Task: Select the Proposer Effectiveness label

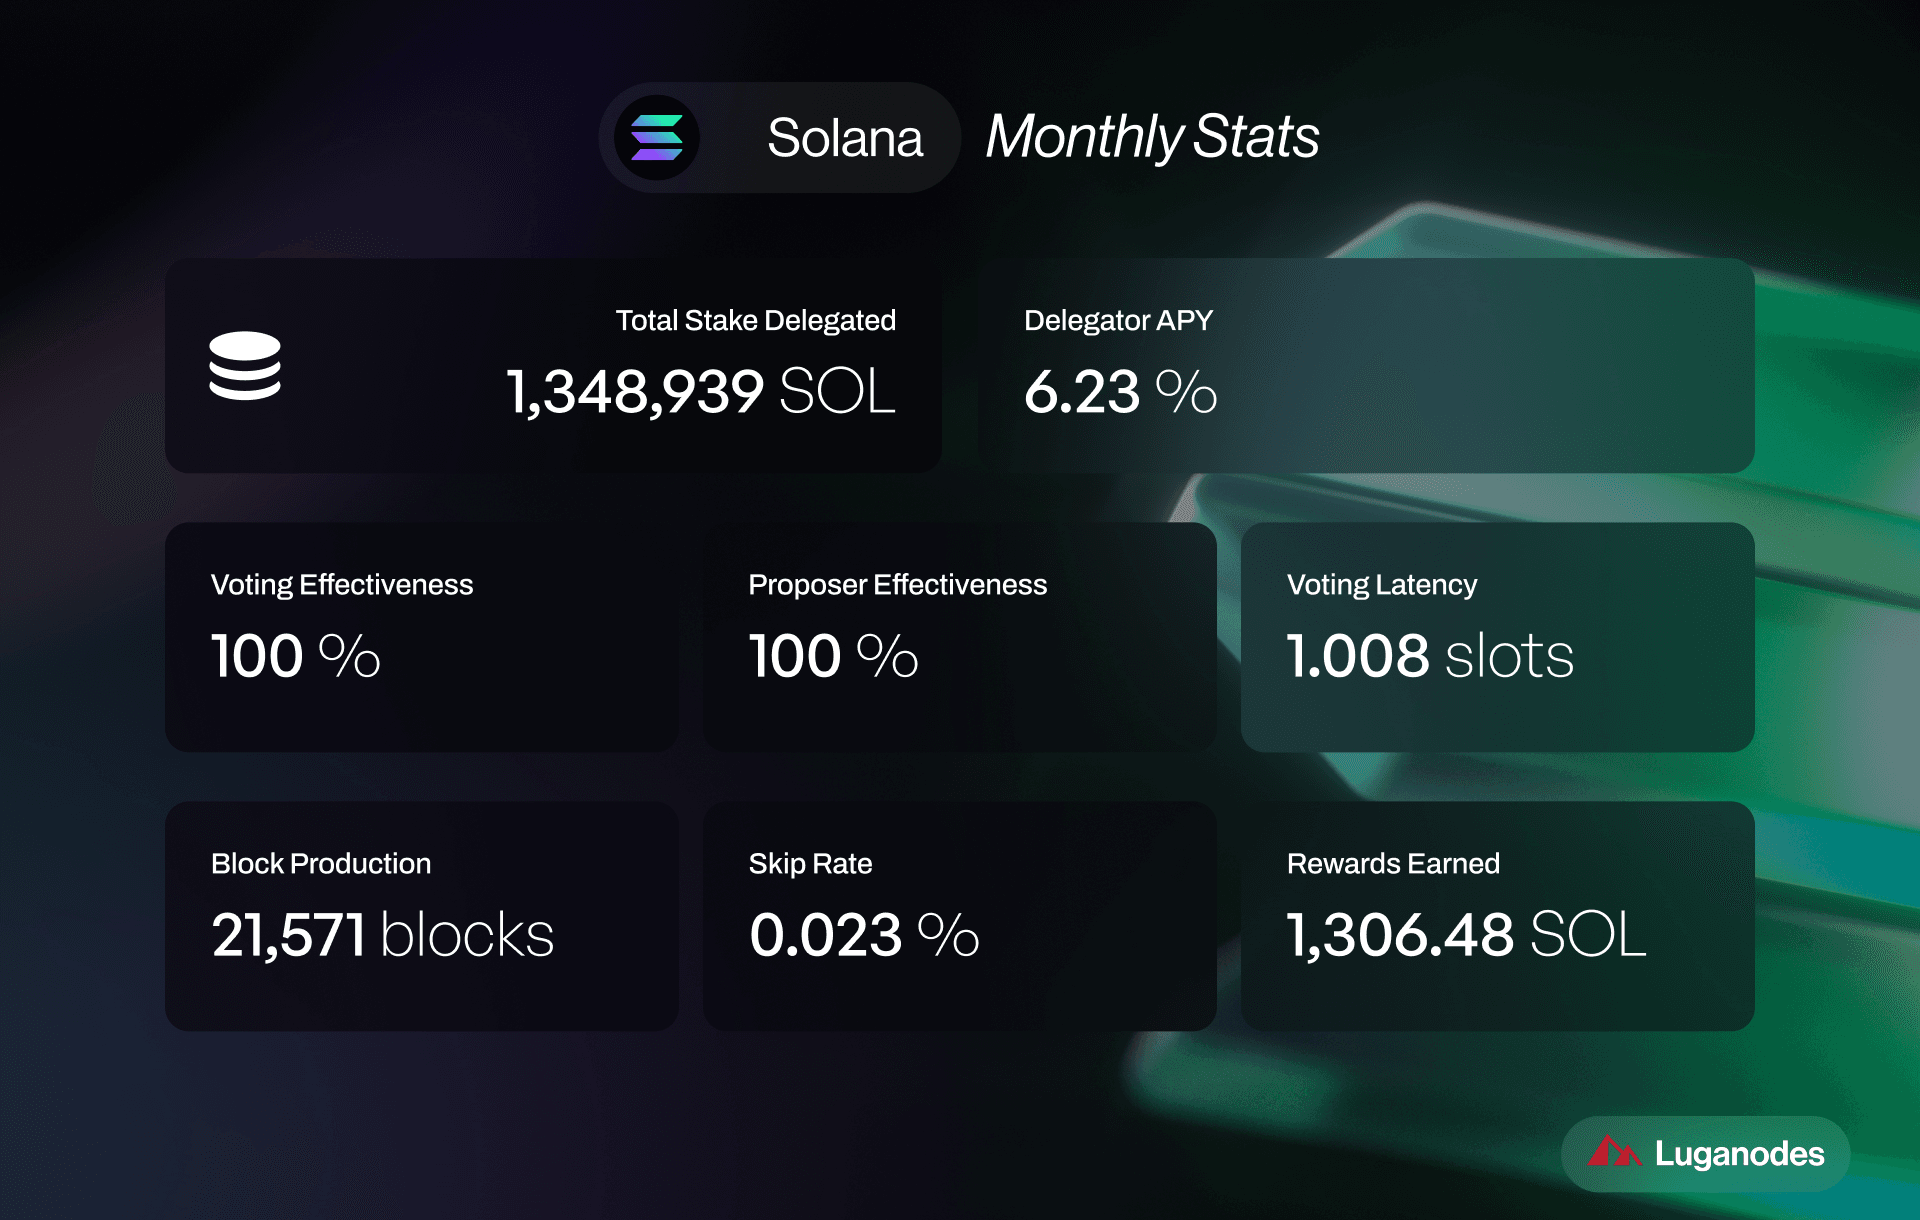Action: click(897, 585)
